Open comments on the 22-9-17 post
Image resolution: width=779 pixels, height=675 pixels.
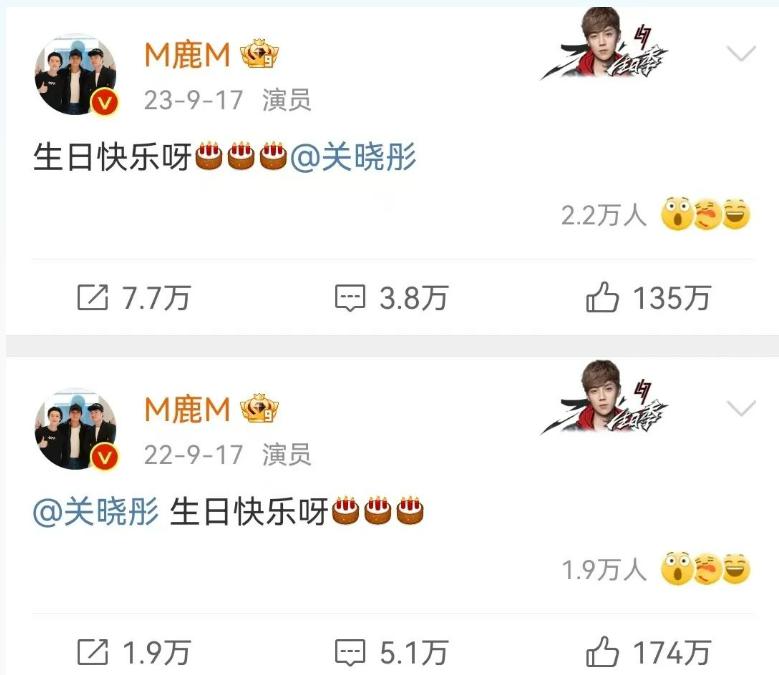coord(350,652)
